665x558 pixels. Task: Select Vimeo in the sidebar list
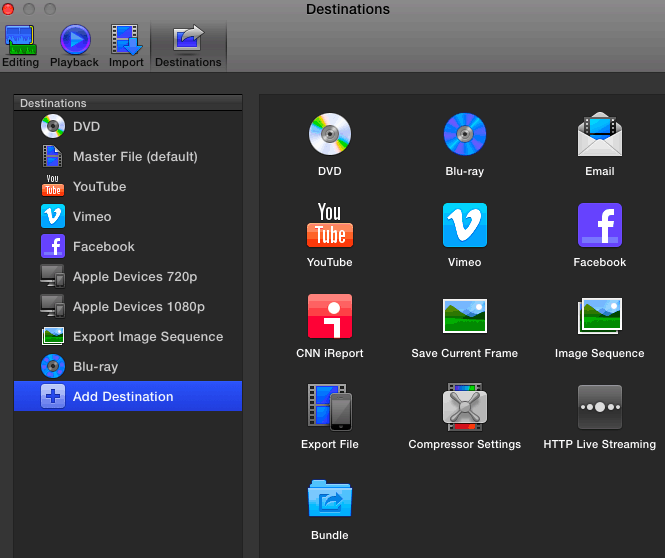(128, 217)
